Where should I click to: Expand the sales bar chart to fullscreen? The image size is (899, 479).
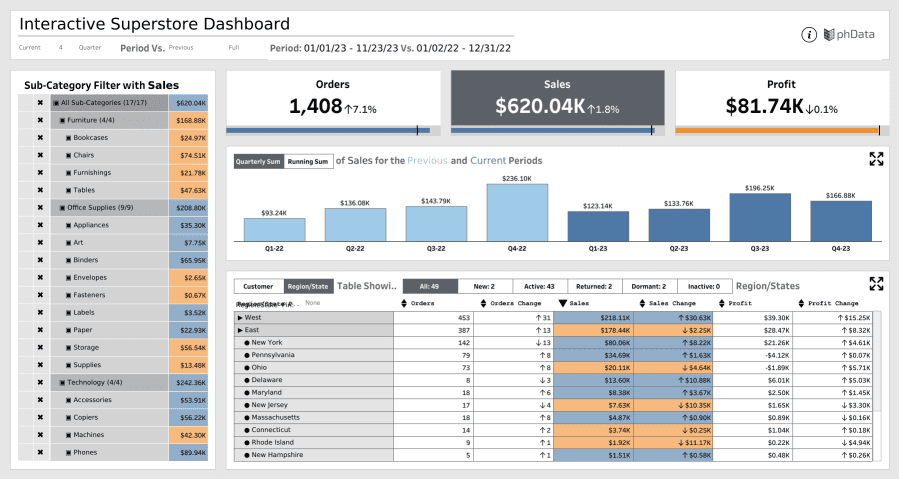pyautogui.click(x=876, y=159)
